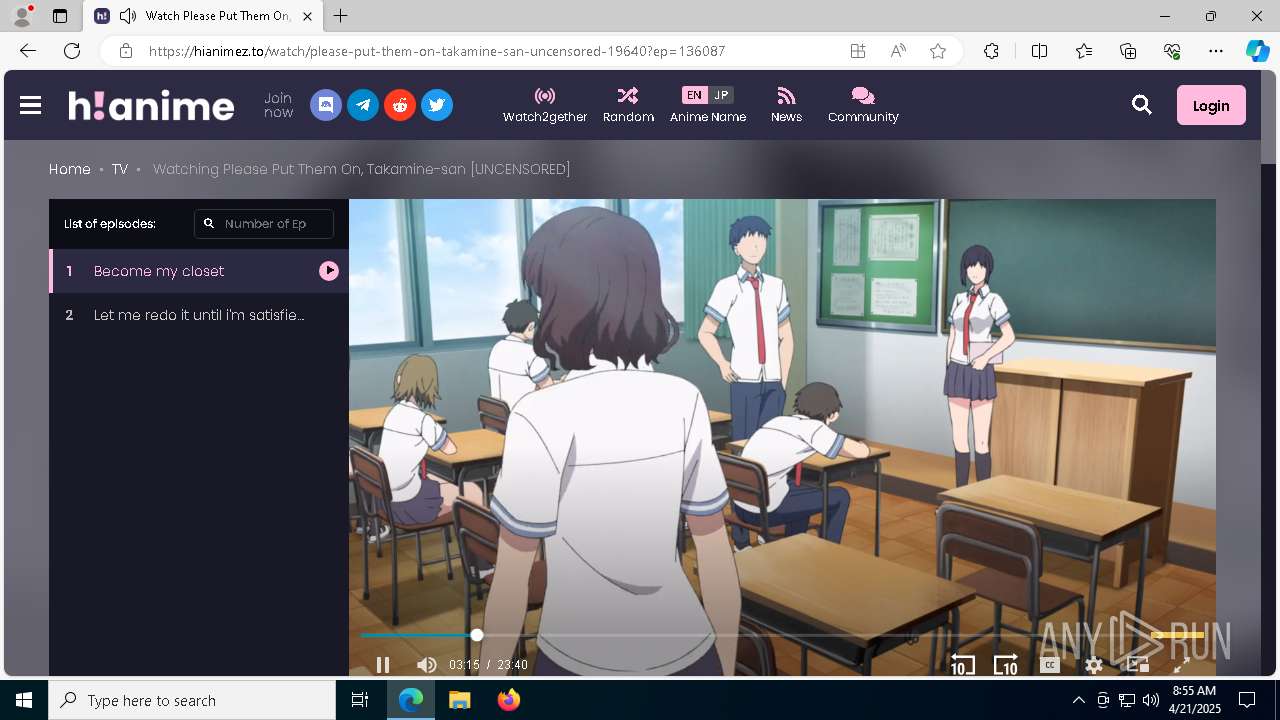Open video player settings
The image size is (1280, 720).
pos(1094,665)
